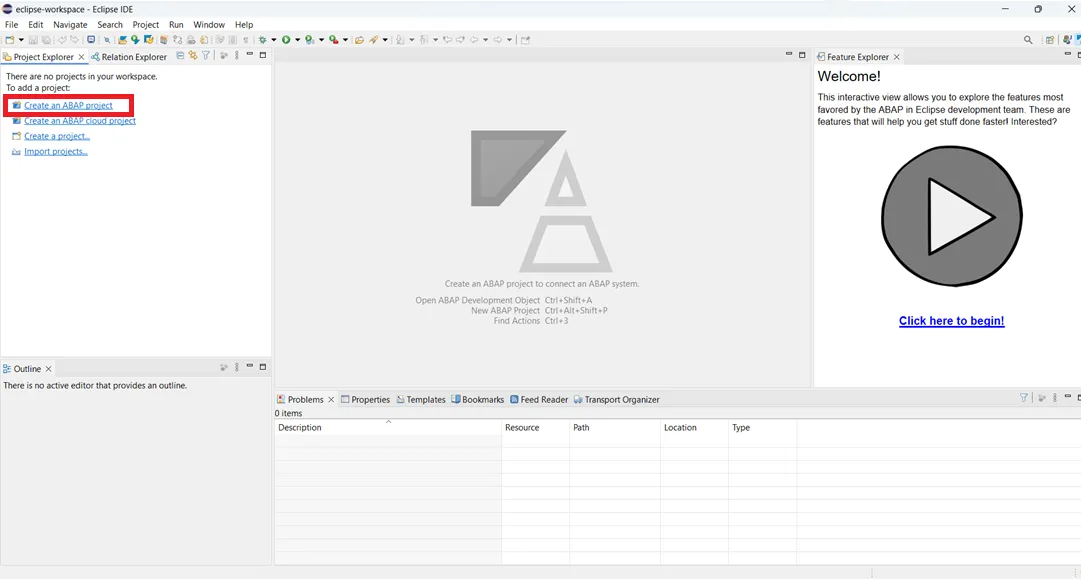
Task: Open the Debug dropdown arrow
Action: [x=274, y=39]
